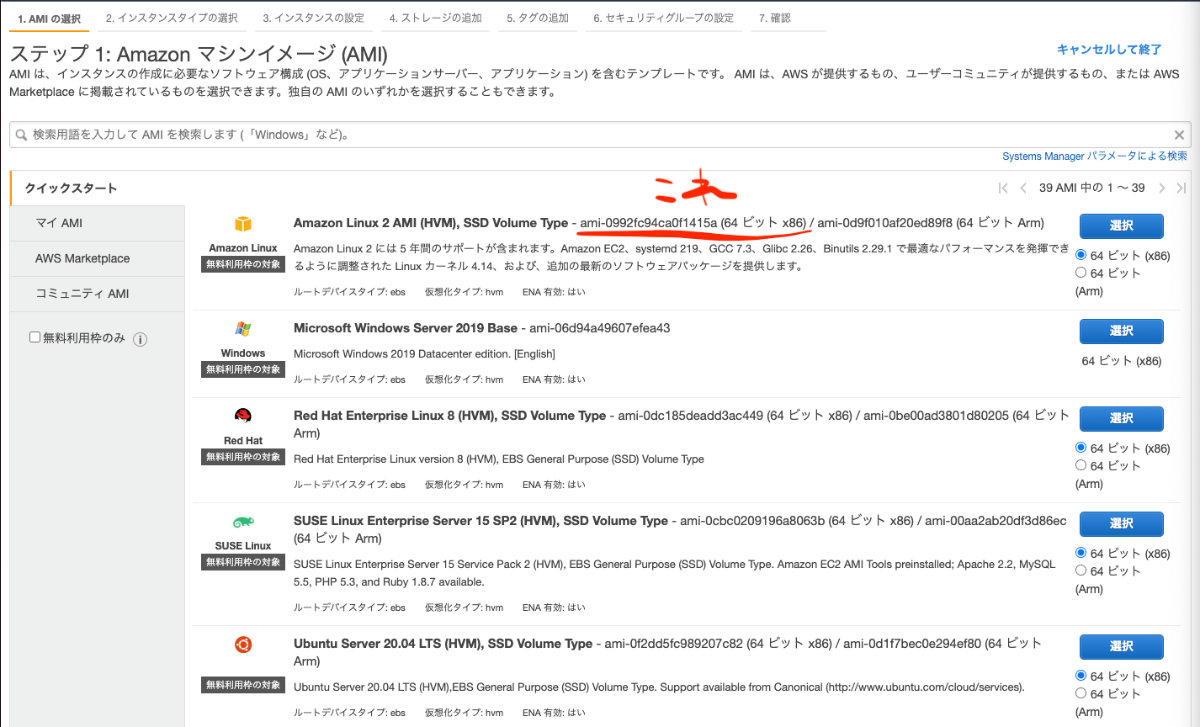Viewport: 1200px width, 727px height.
Task: Select 64 ビット (Arm) for Amazon Linux 2
Action: 1081,273
